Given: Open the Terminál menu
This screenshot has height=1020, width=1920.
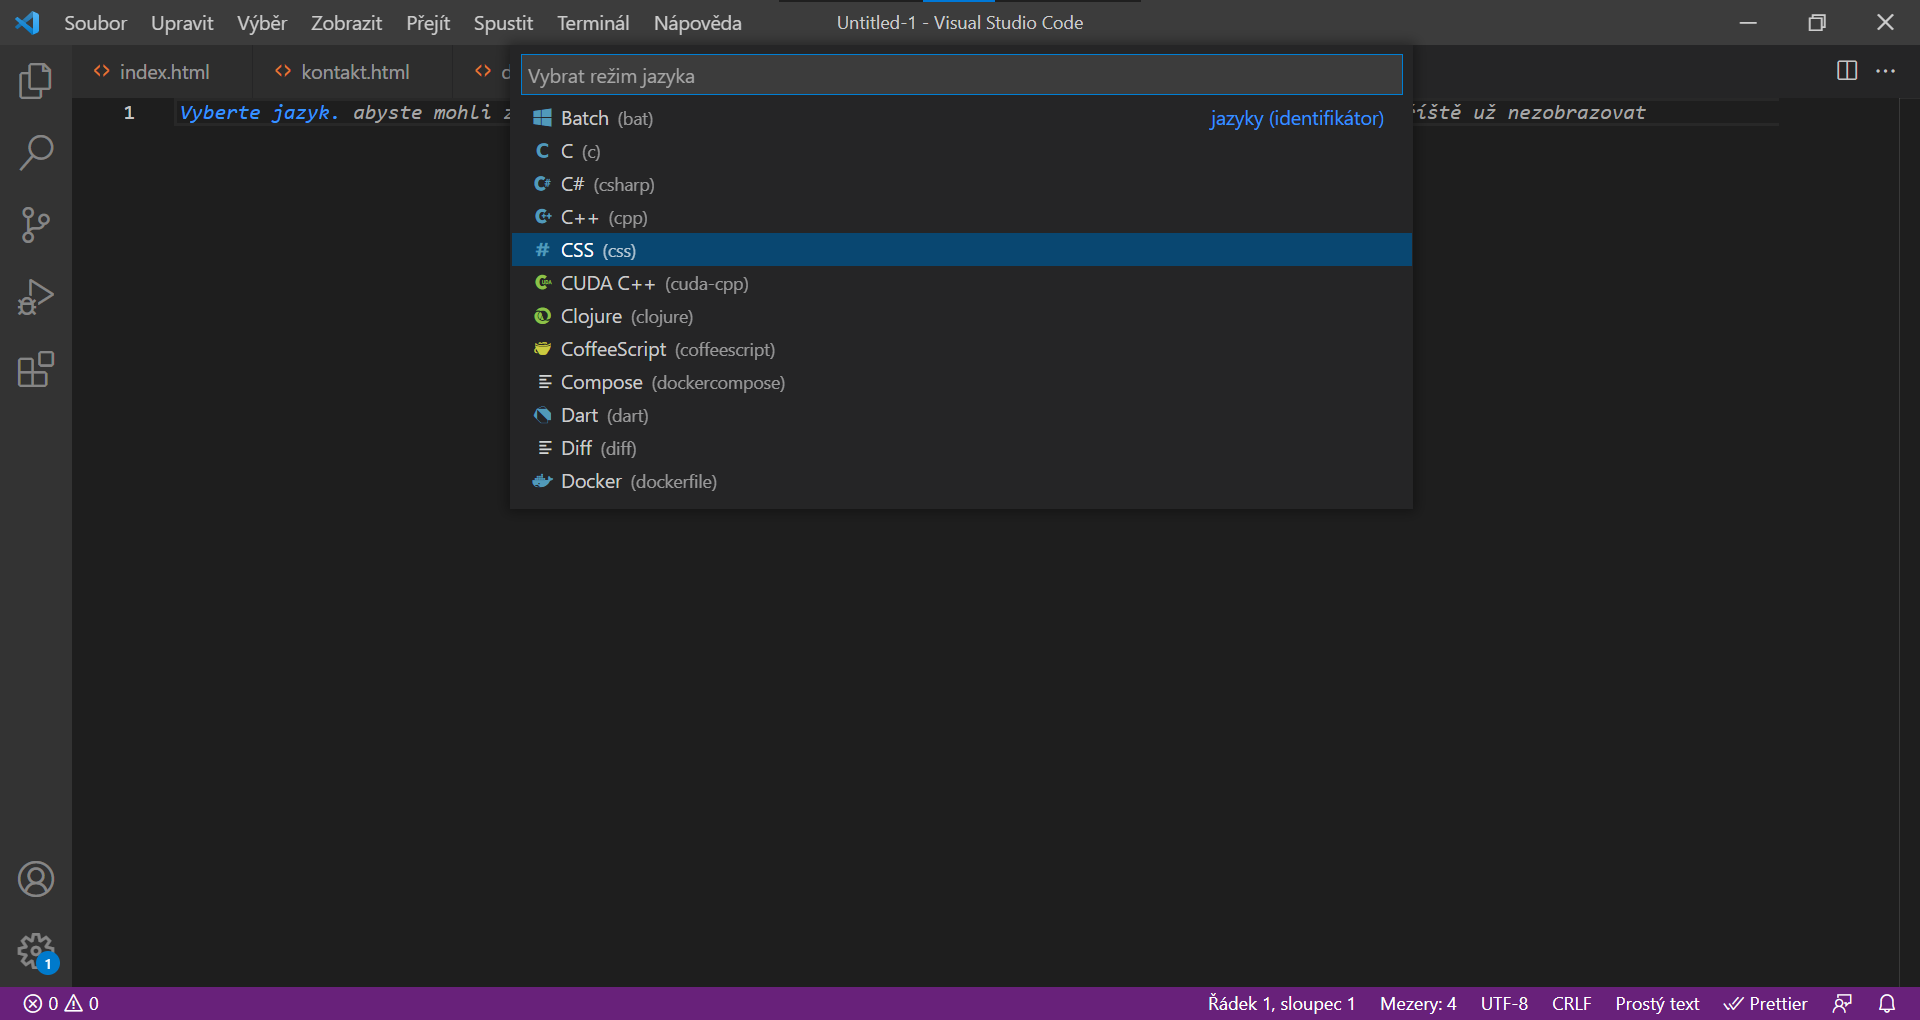Looking at the screenshot, I should pyautogui.click(x=592, y=23).
